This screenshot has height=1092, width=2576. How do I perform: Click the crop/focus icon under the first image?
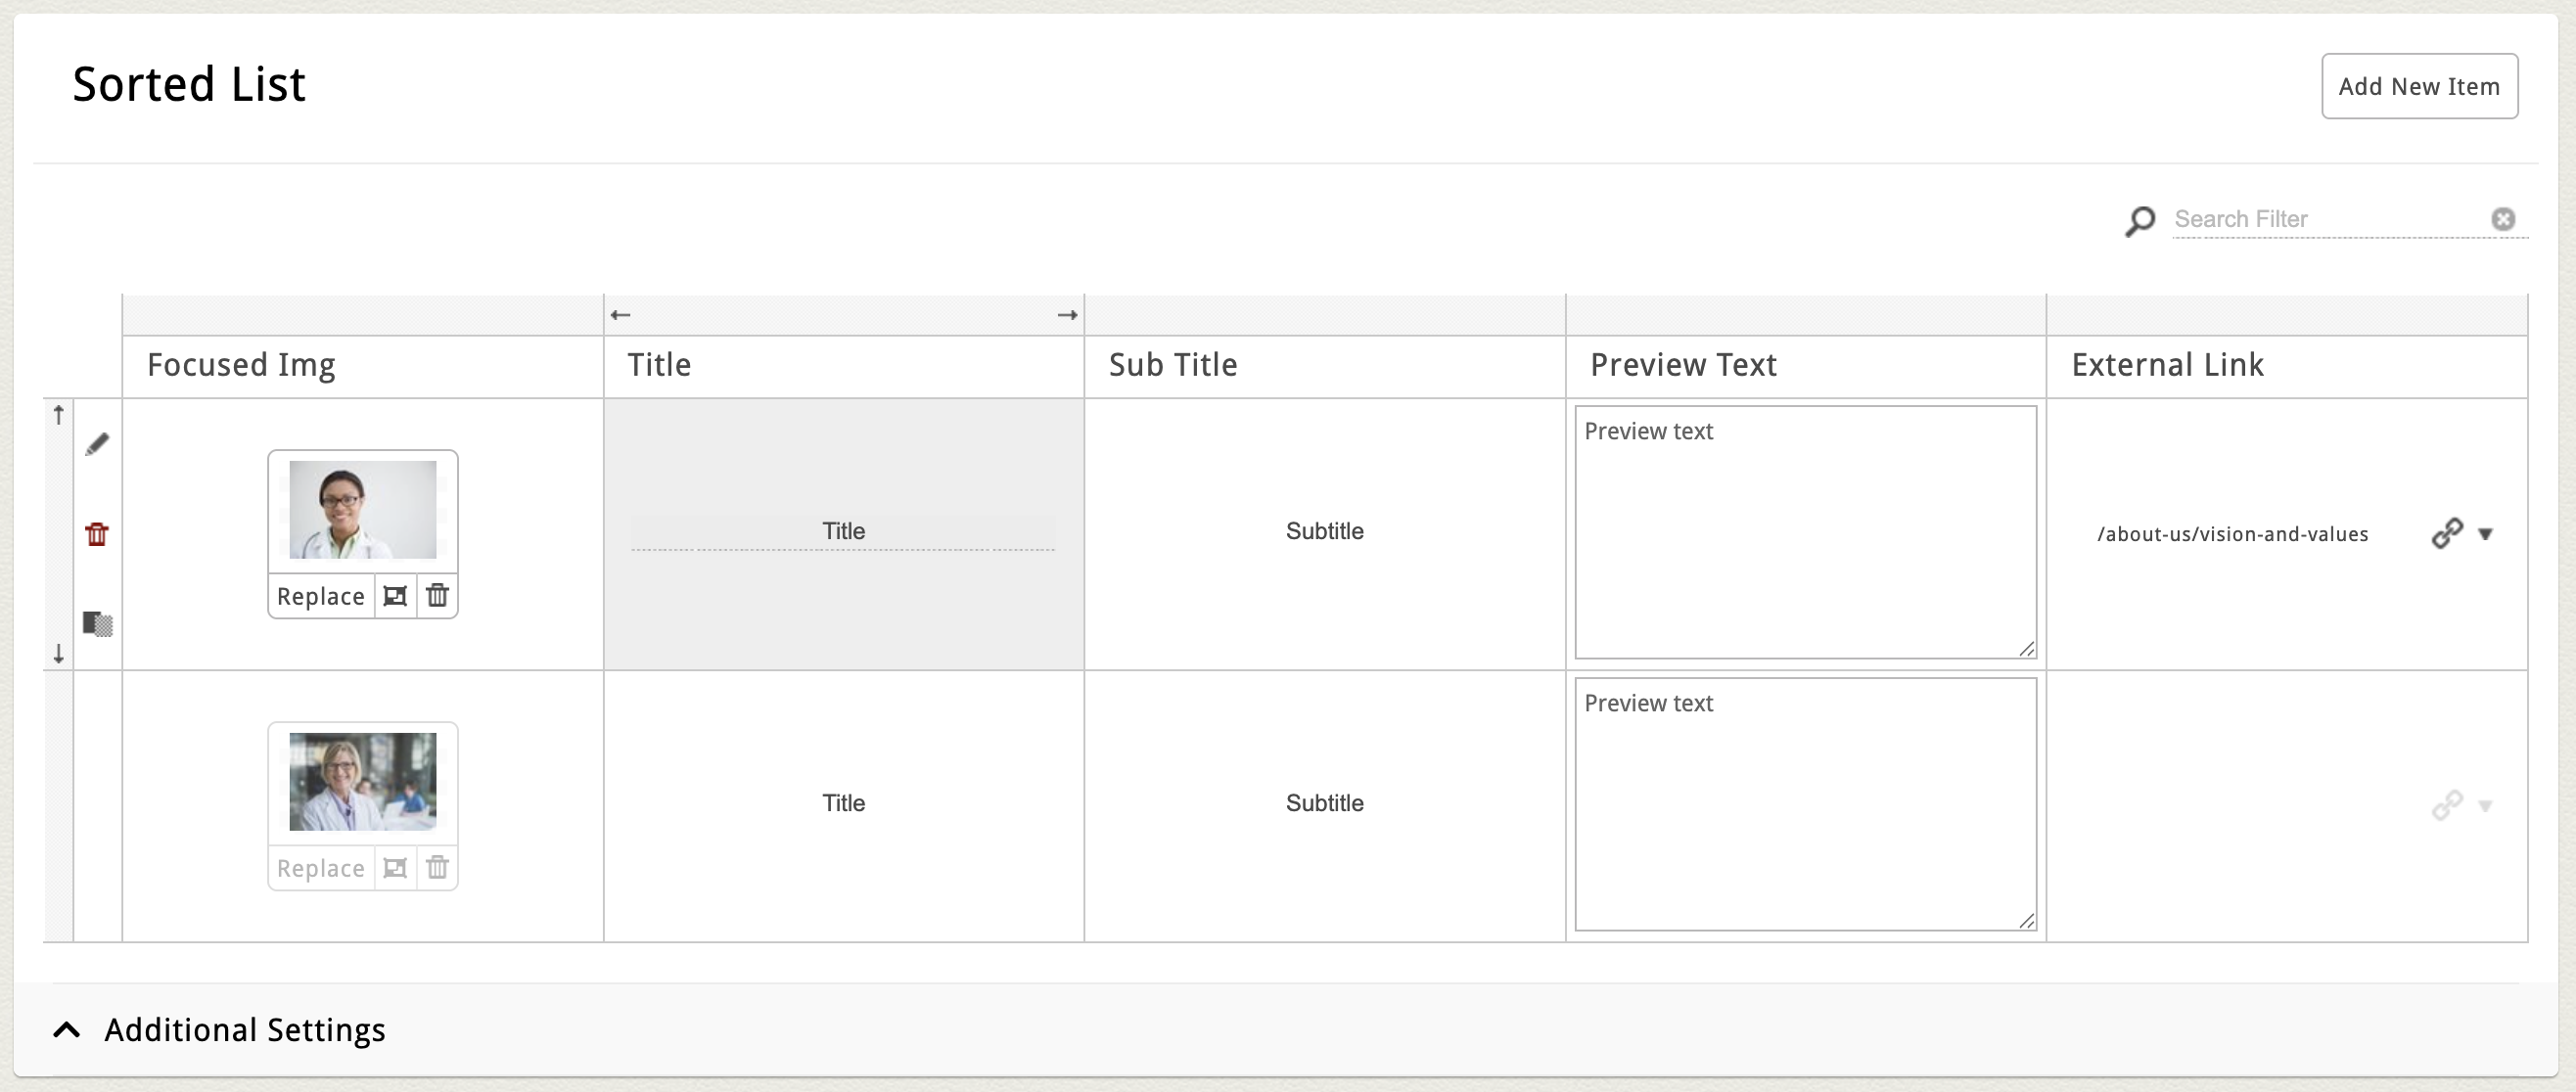395,596
